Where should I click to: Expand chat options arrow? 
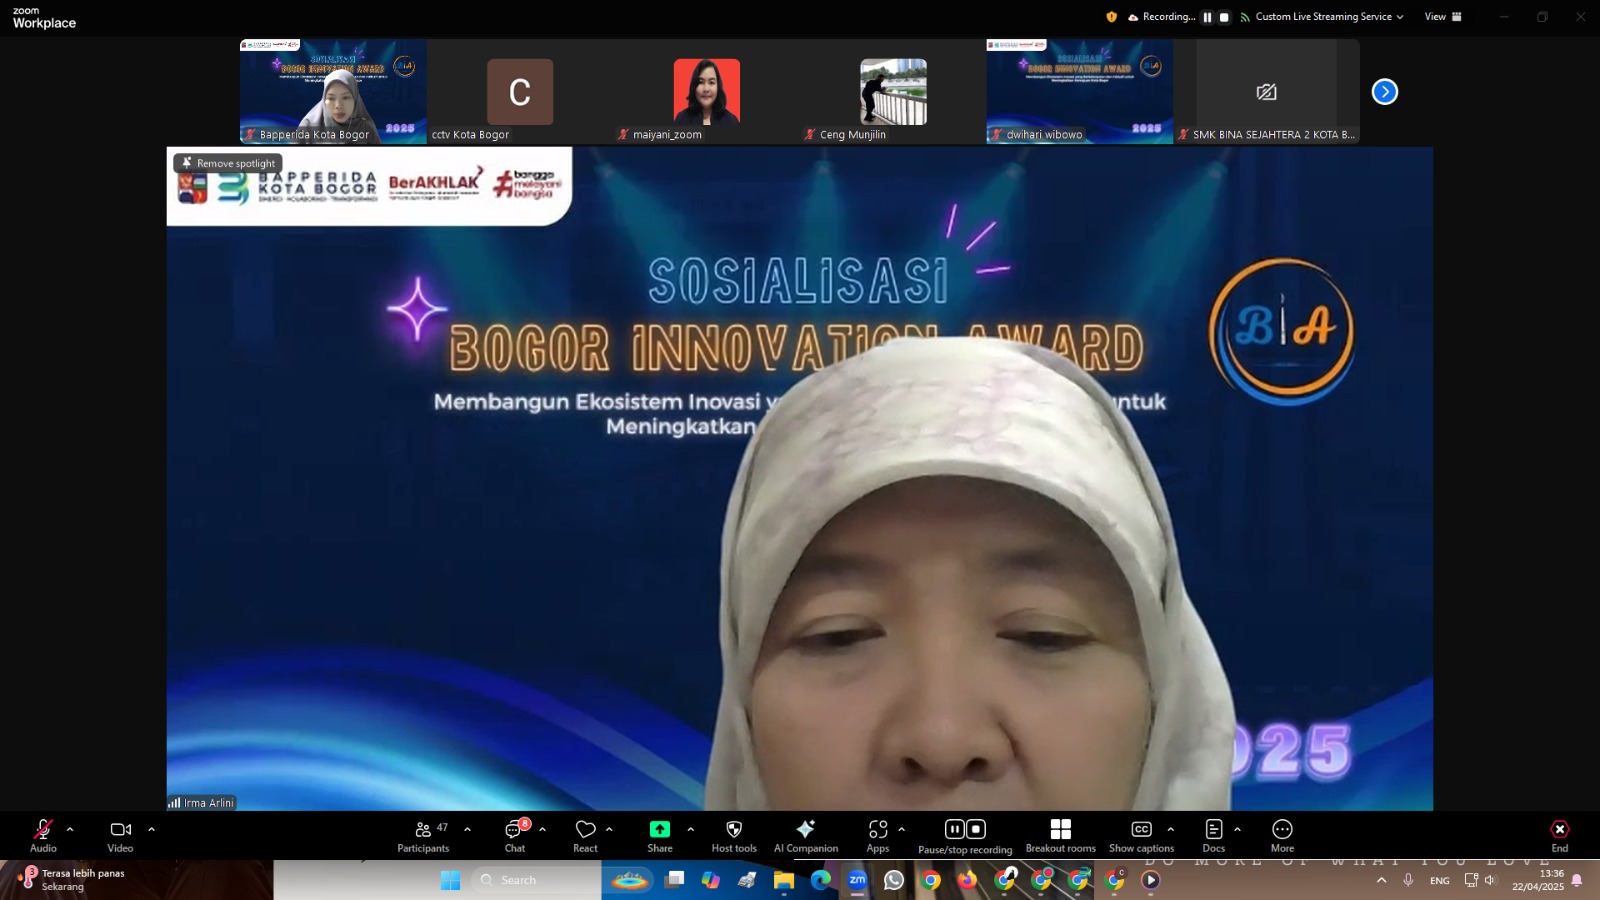(542, 829)
